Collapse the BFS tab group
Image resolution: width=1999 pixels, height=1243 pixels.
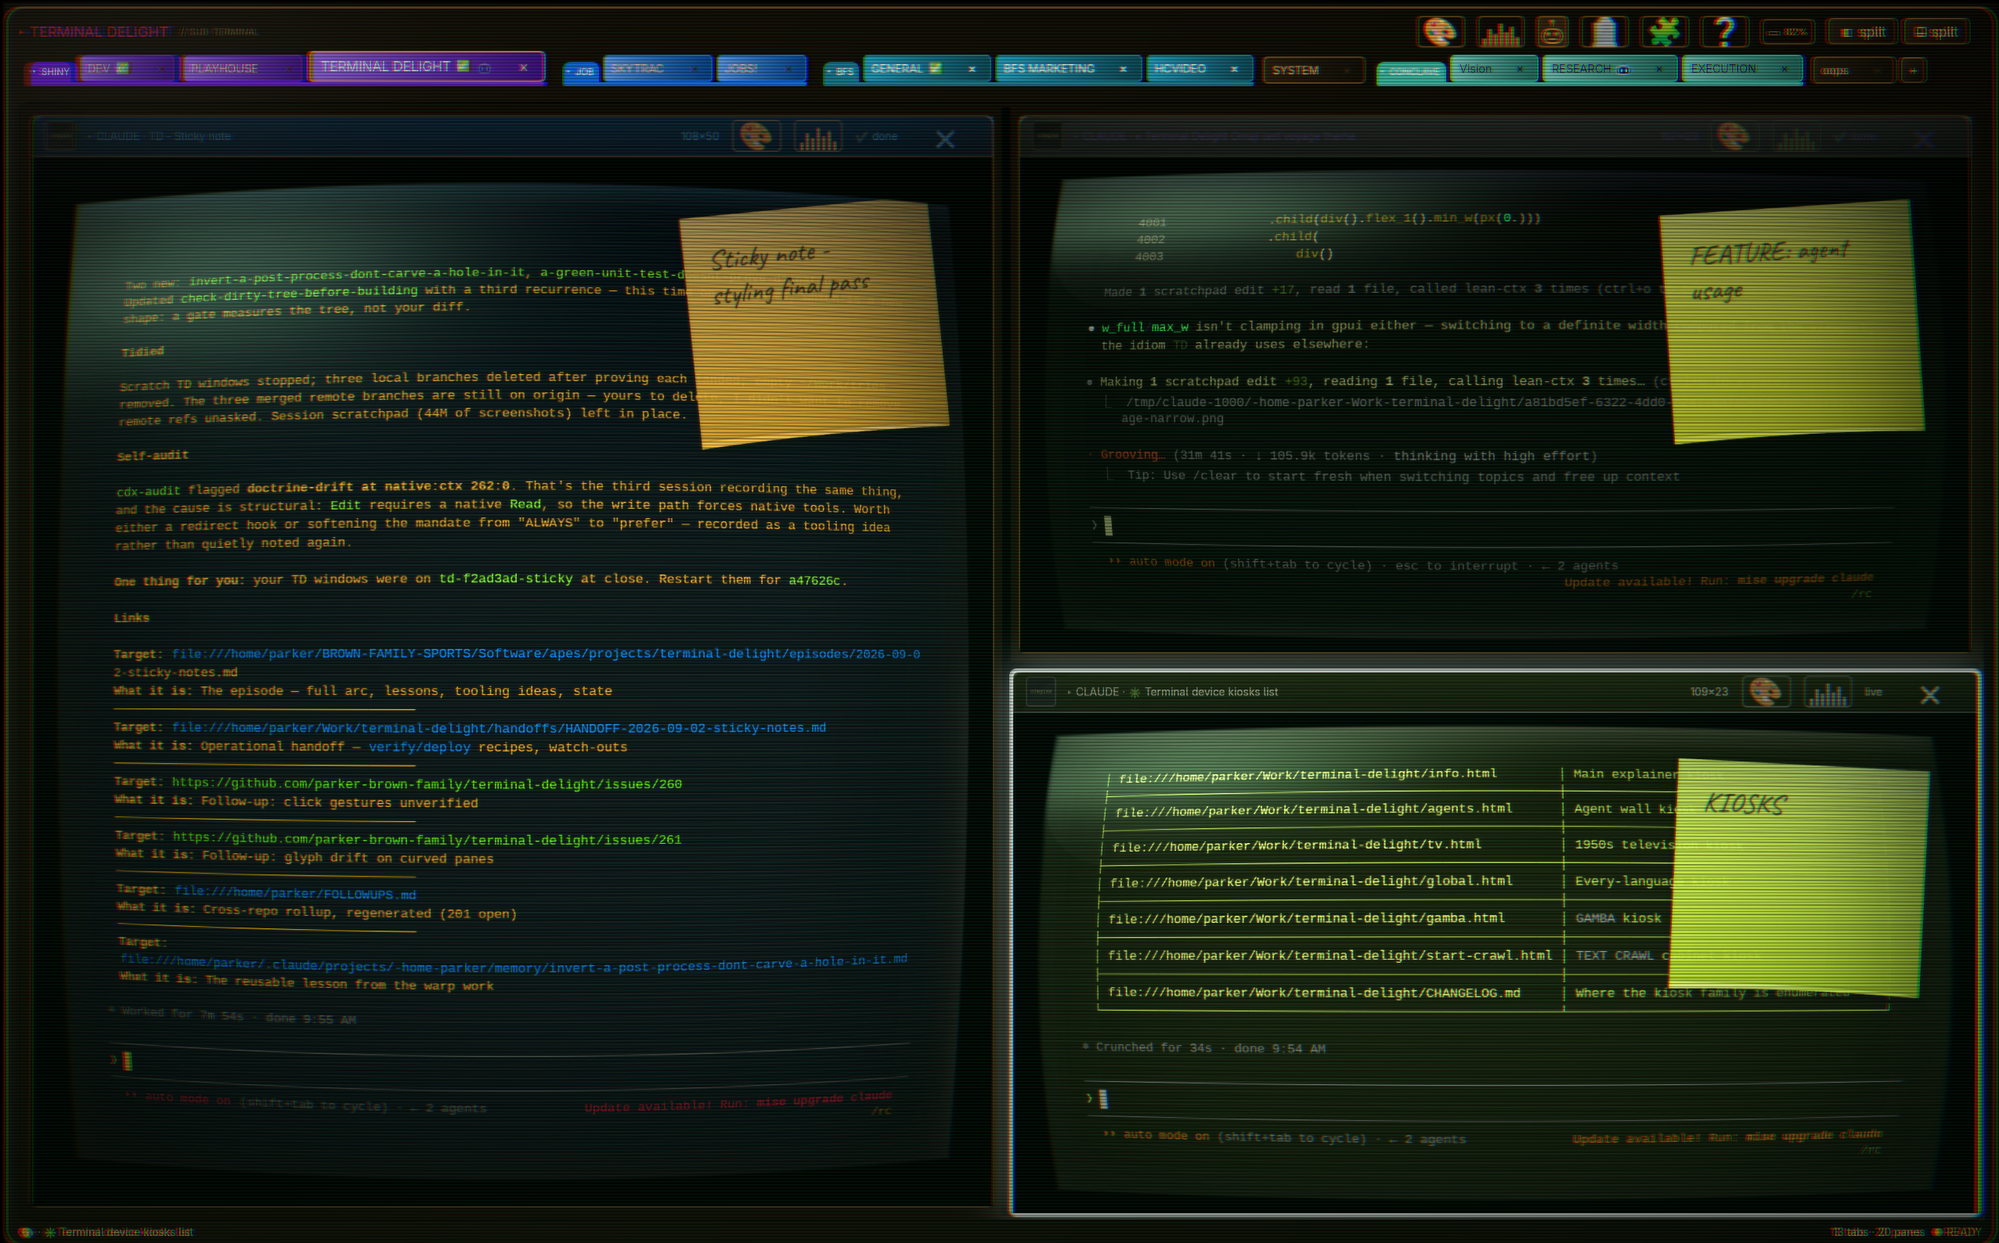click(841, 71)
